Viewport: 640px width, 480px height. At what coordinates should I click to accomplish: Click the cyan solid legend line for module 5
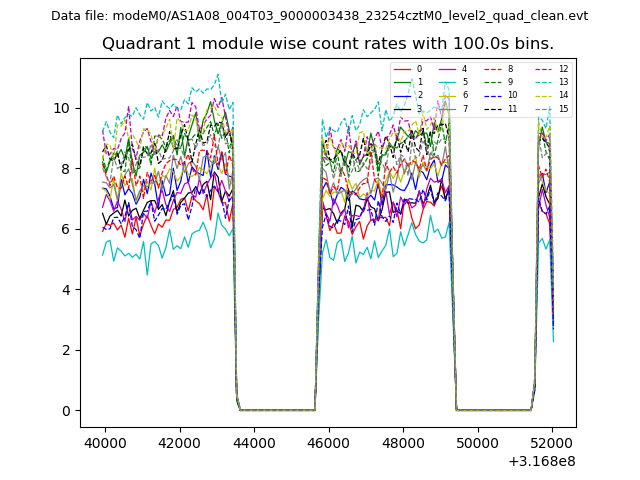coord(446,82)
